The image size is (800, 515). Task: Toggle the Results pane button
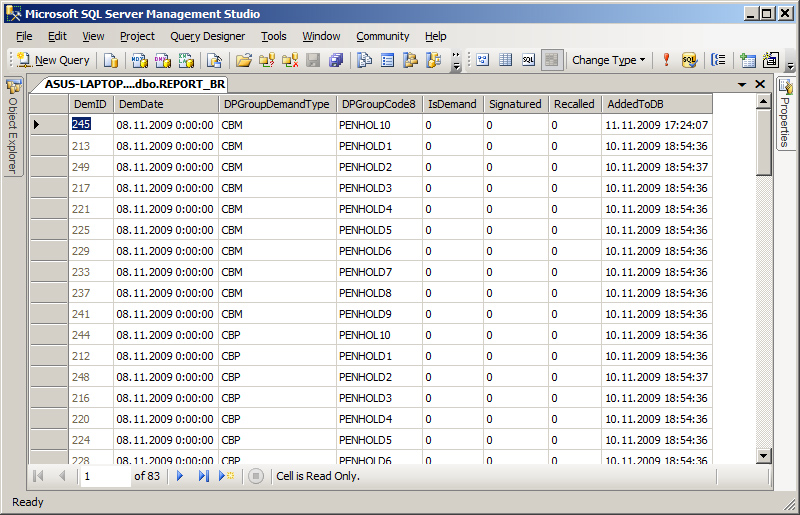point(552,60)
